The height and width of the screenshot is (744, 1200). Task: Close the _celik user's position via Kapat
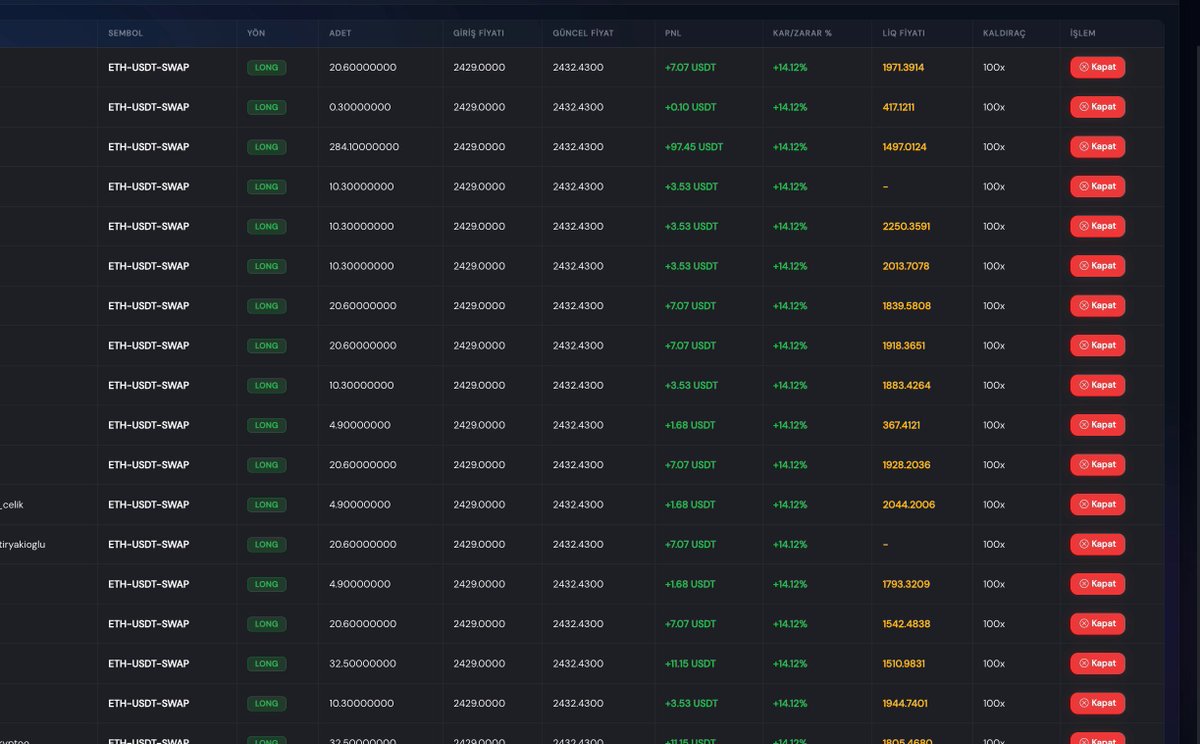coord(1097,504)
